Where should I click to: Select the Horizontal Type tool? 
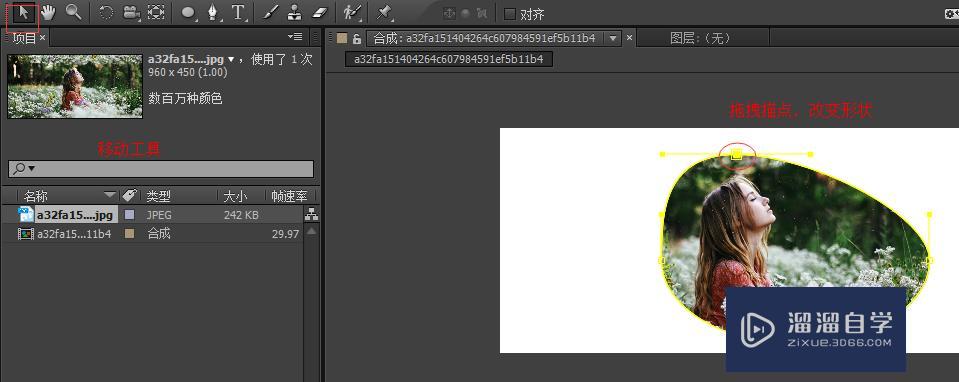(239, 12)
